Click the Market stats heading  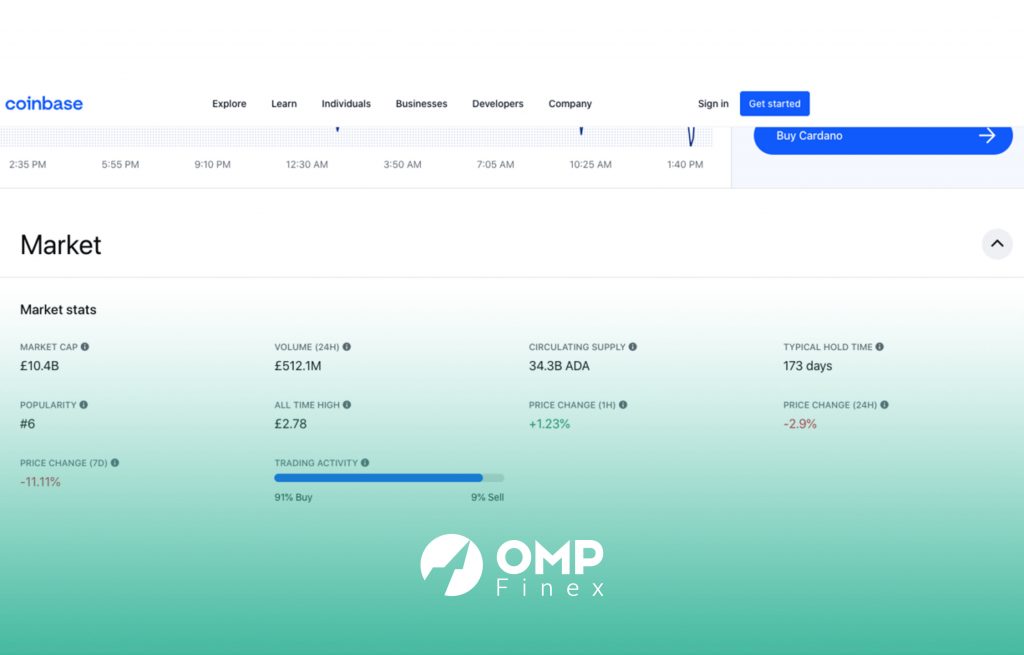pyautogui.click(x=58, y=310)
